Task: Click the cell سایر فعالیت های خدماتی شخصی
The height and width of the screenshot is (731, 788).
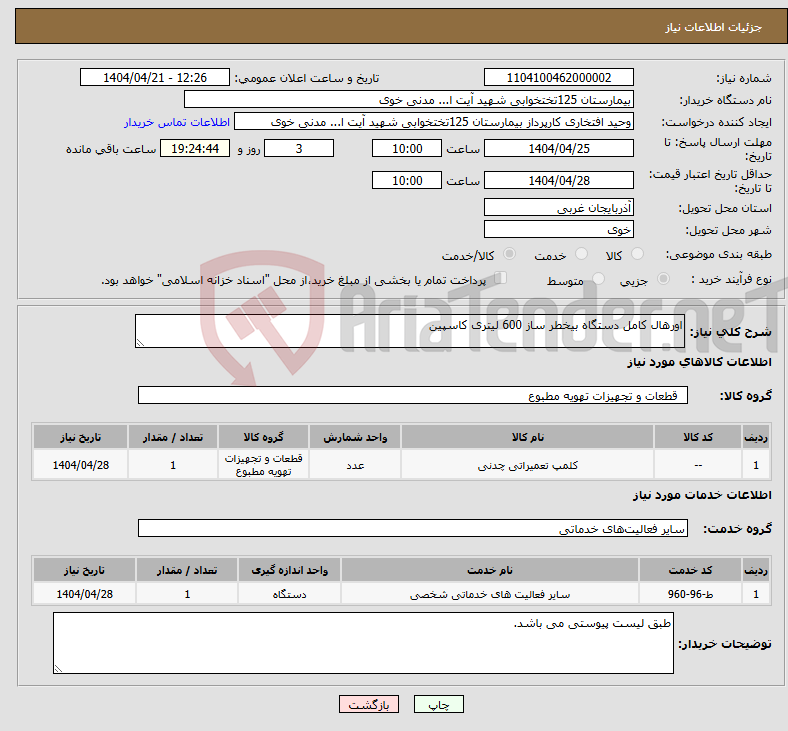Action: 489,594
